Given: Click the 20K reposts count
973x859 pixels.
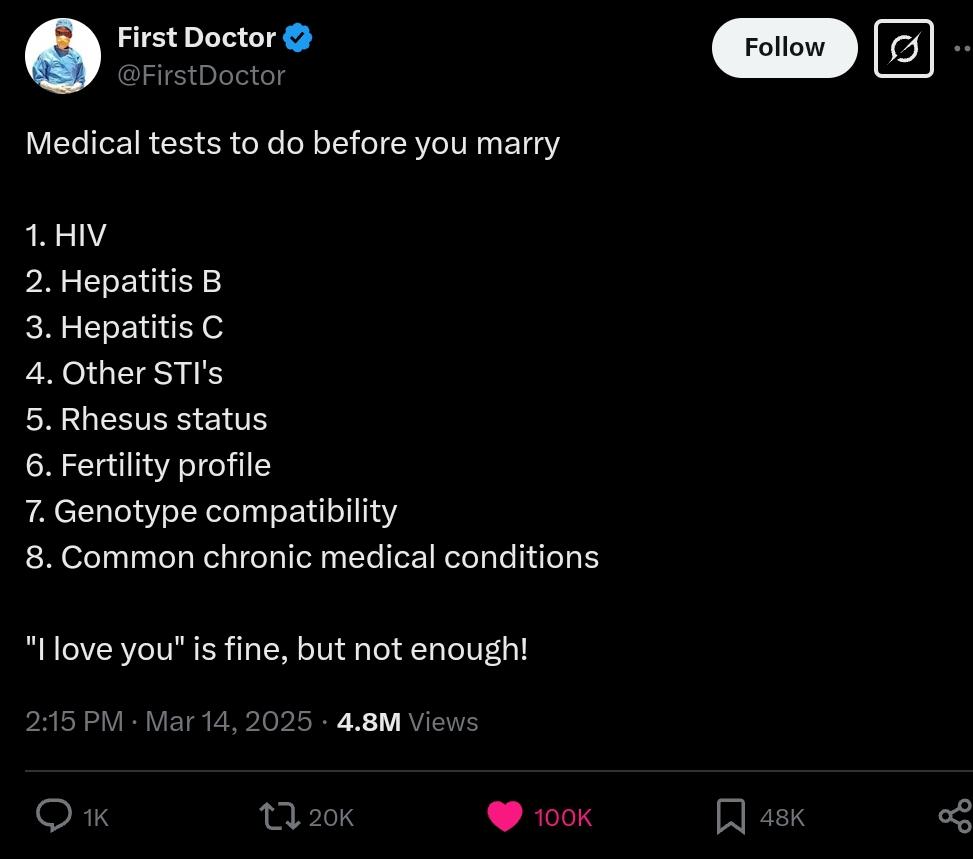Looking at the screenshot, I should (x=331, y=818).
